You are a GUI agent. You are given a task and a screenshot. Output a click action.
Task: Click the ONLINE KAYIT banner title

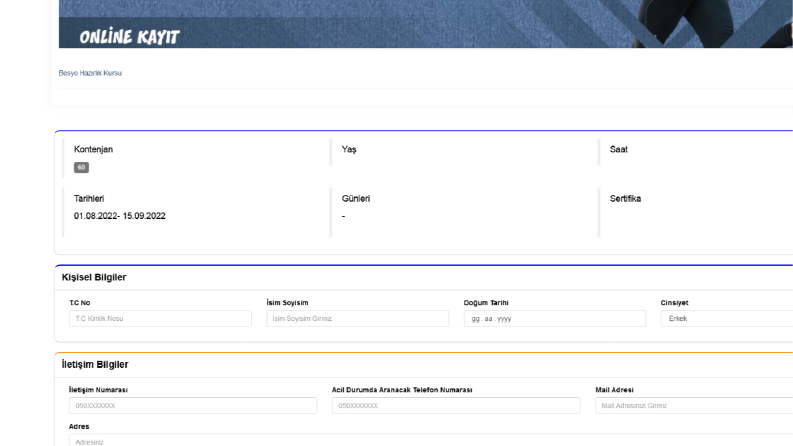(x=129, y=37)
